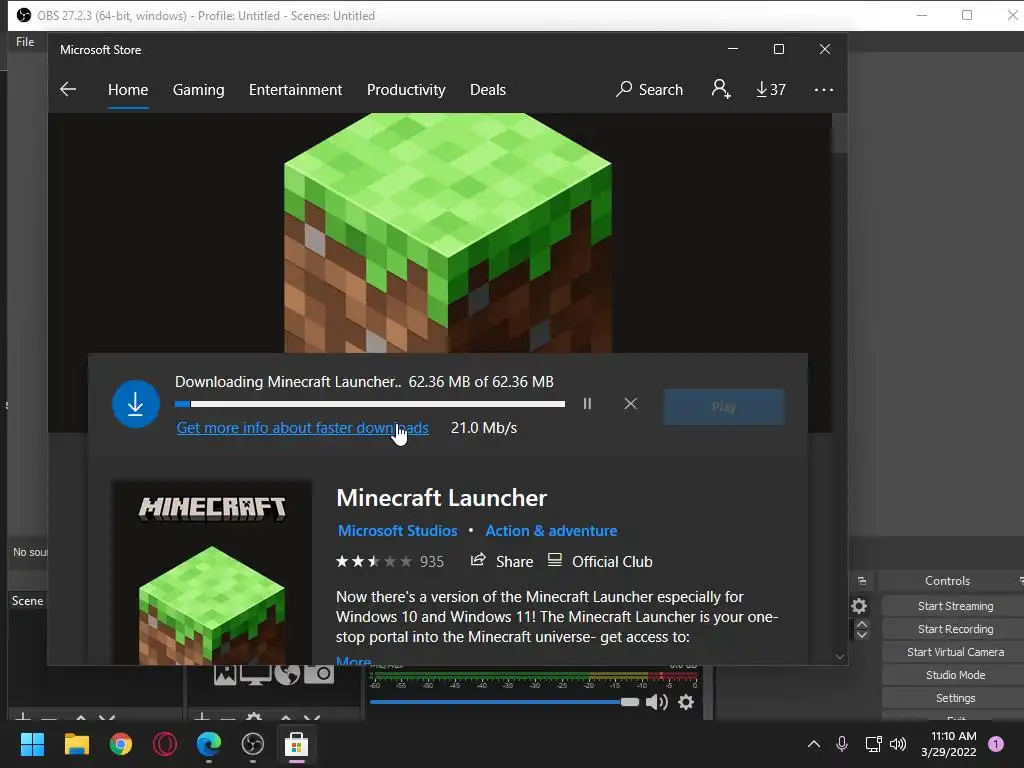
Task: Open File Explorer from the taskbar
Action: [76, 744]
